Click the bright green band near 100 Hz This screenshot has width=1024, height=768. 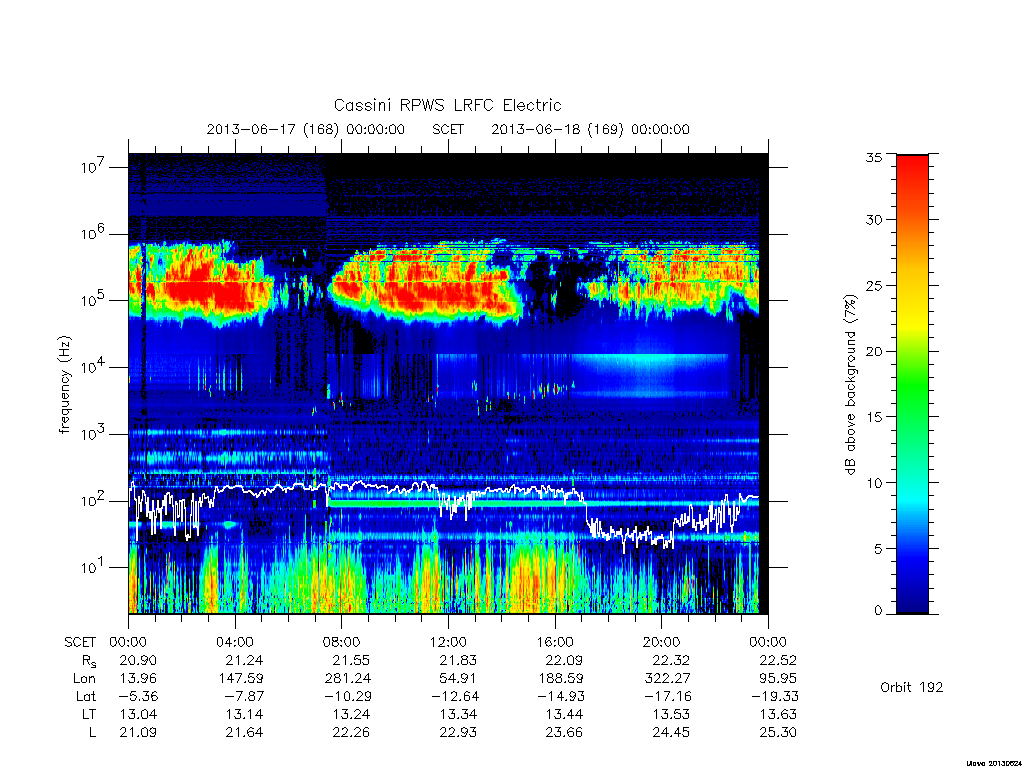[x=456, y=504]
